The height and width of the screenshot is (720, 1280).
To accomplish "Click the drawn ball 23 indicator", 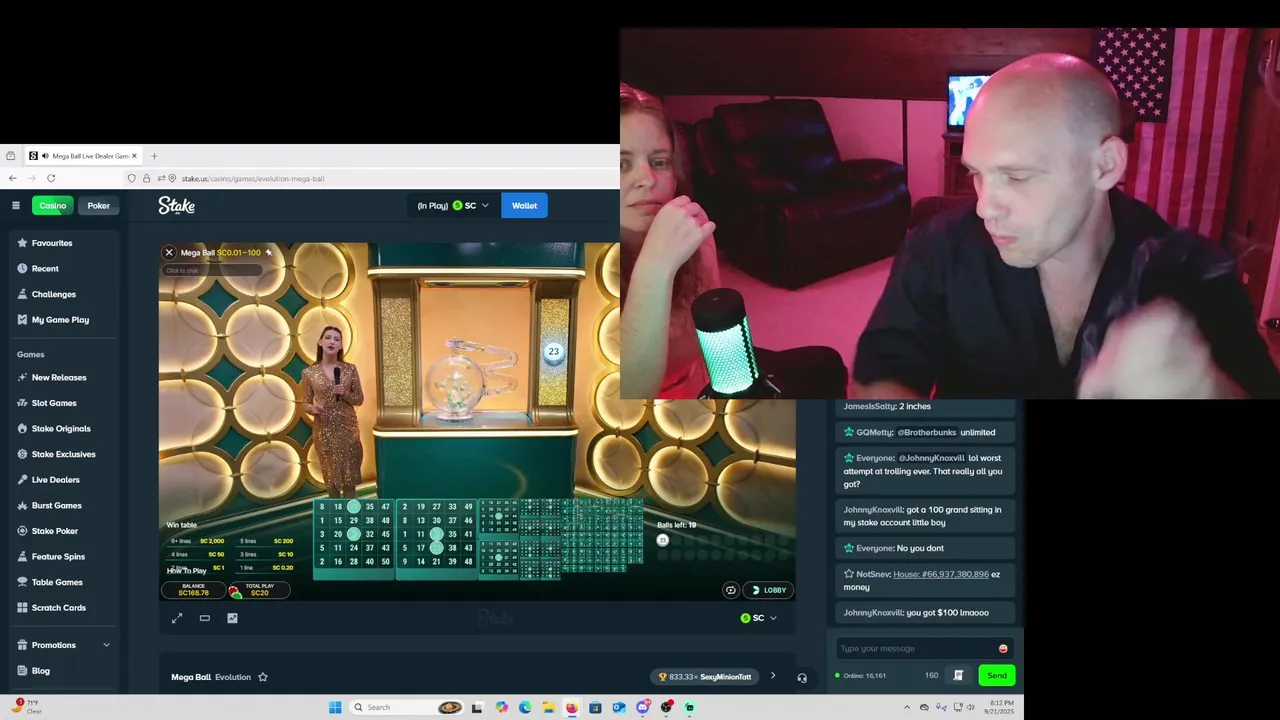I will tap(553, 351).
